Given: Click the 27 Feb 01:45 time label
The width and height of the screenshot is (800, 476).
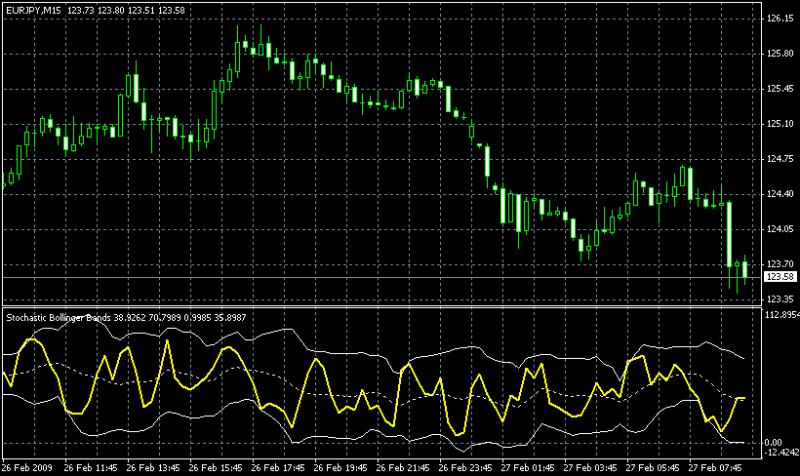Looking at the screenshot, I should coord(528,468).
